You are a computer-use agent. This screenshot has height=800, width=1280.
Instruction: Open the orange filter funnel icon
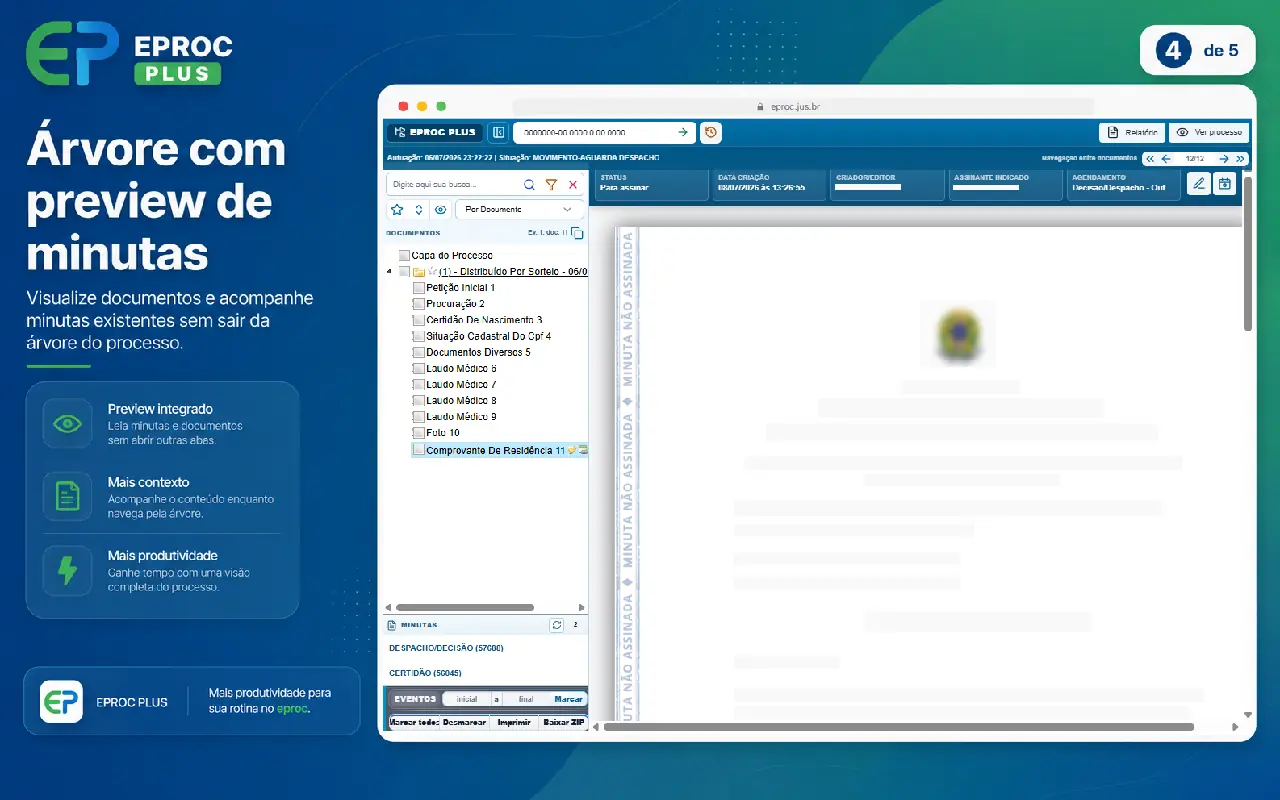coord(551,185)
